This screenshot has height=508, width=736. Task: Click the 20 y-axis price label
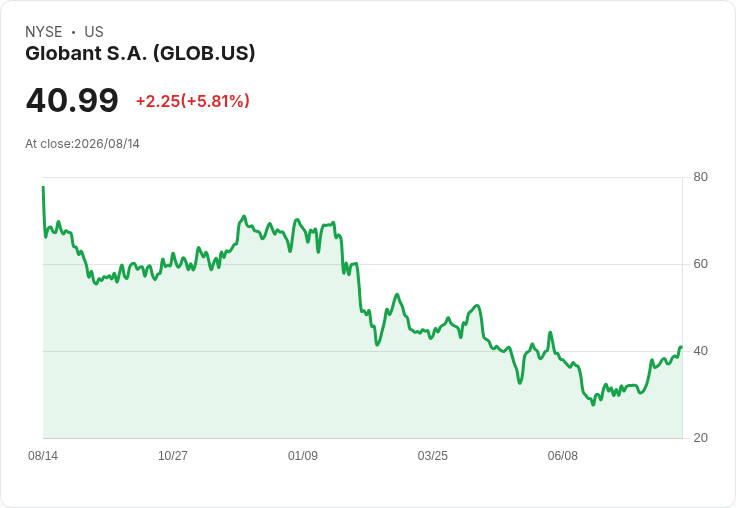(x=700, y=438)
